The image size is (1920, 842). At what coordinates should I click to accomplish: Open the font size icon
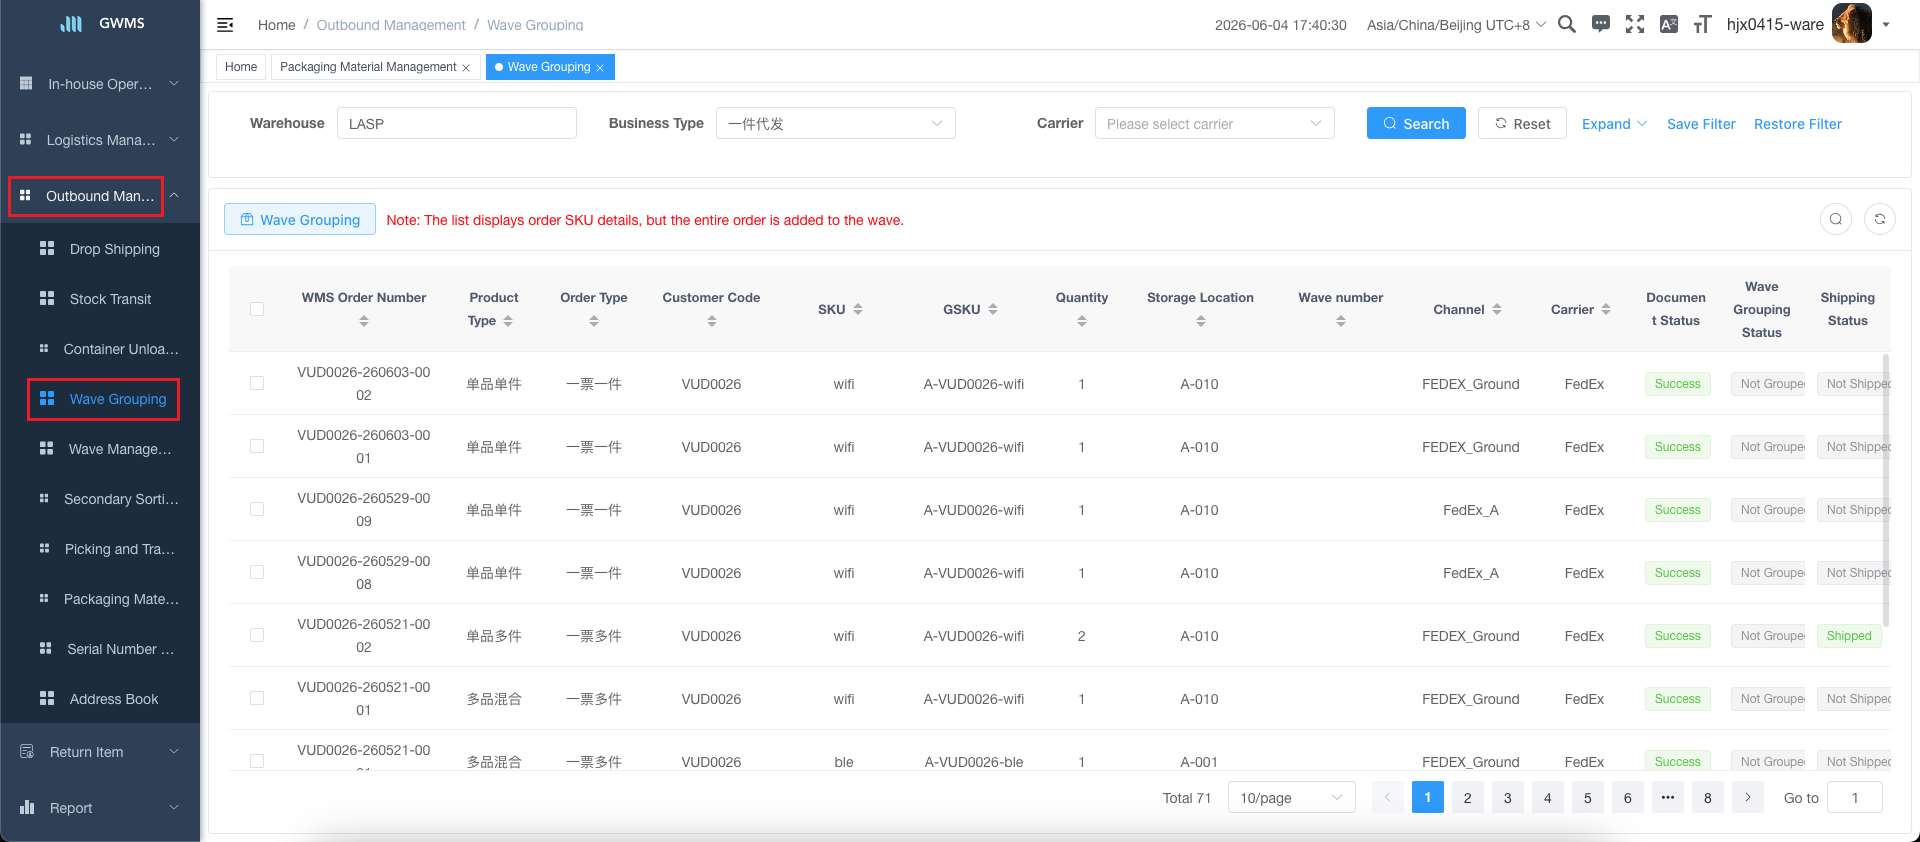(x=1702, y=24)
